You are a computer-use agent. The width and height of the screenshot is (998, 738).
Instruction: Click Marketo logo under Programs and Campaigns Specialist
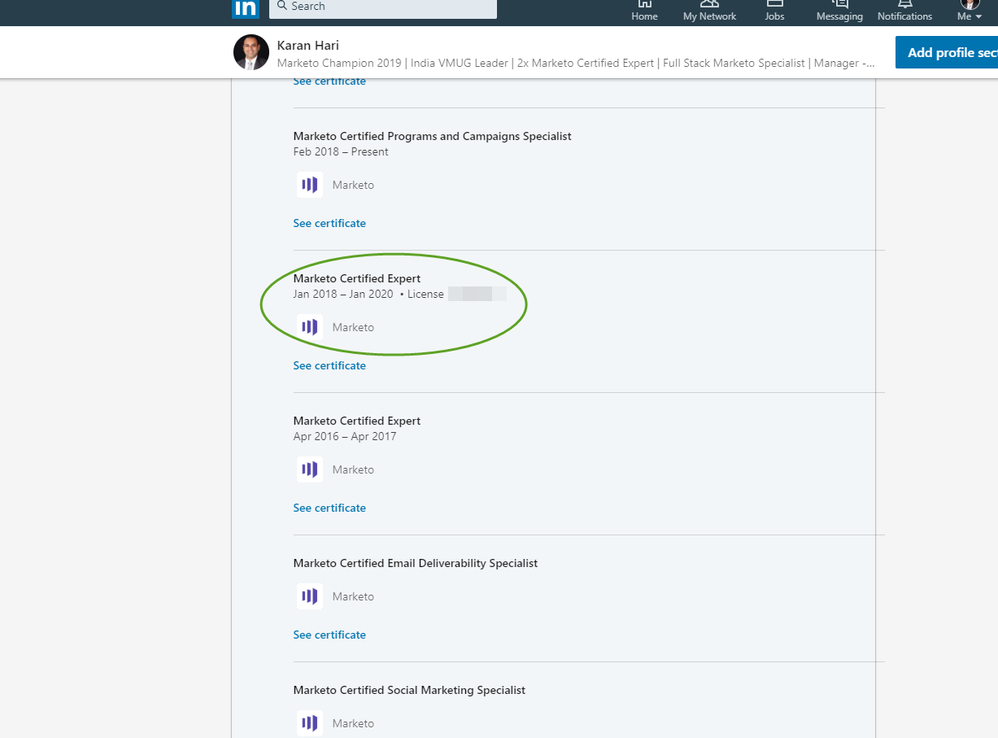(x=310, y=185)
